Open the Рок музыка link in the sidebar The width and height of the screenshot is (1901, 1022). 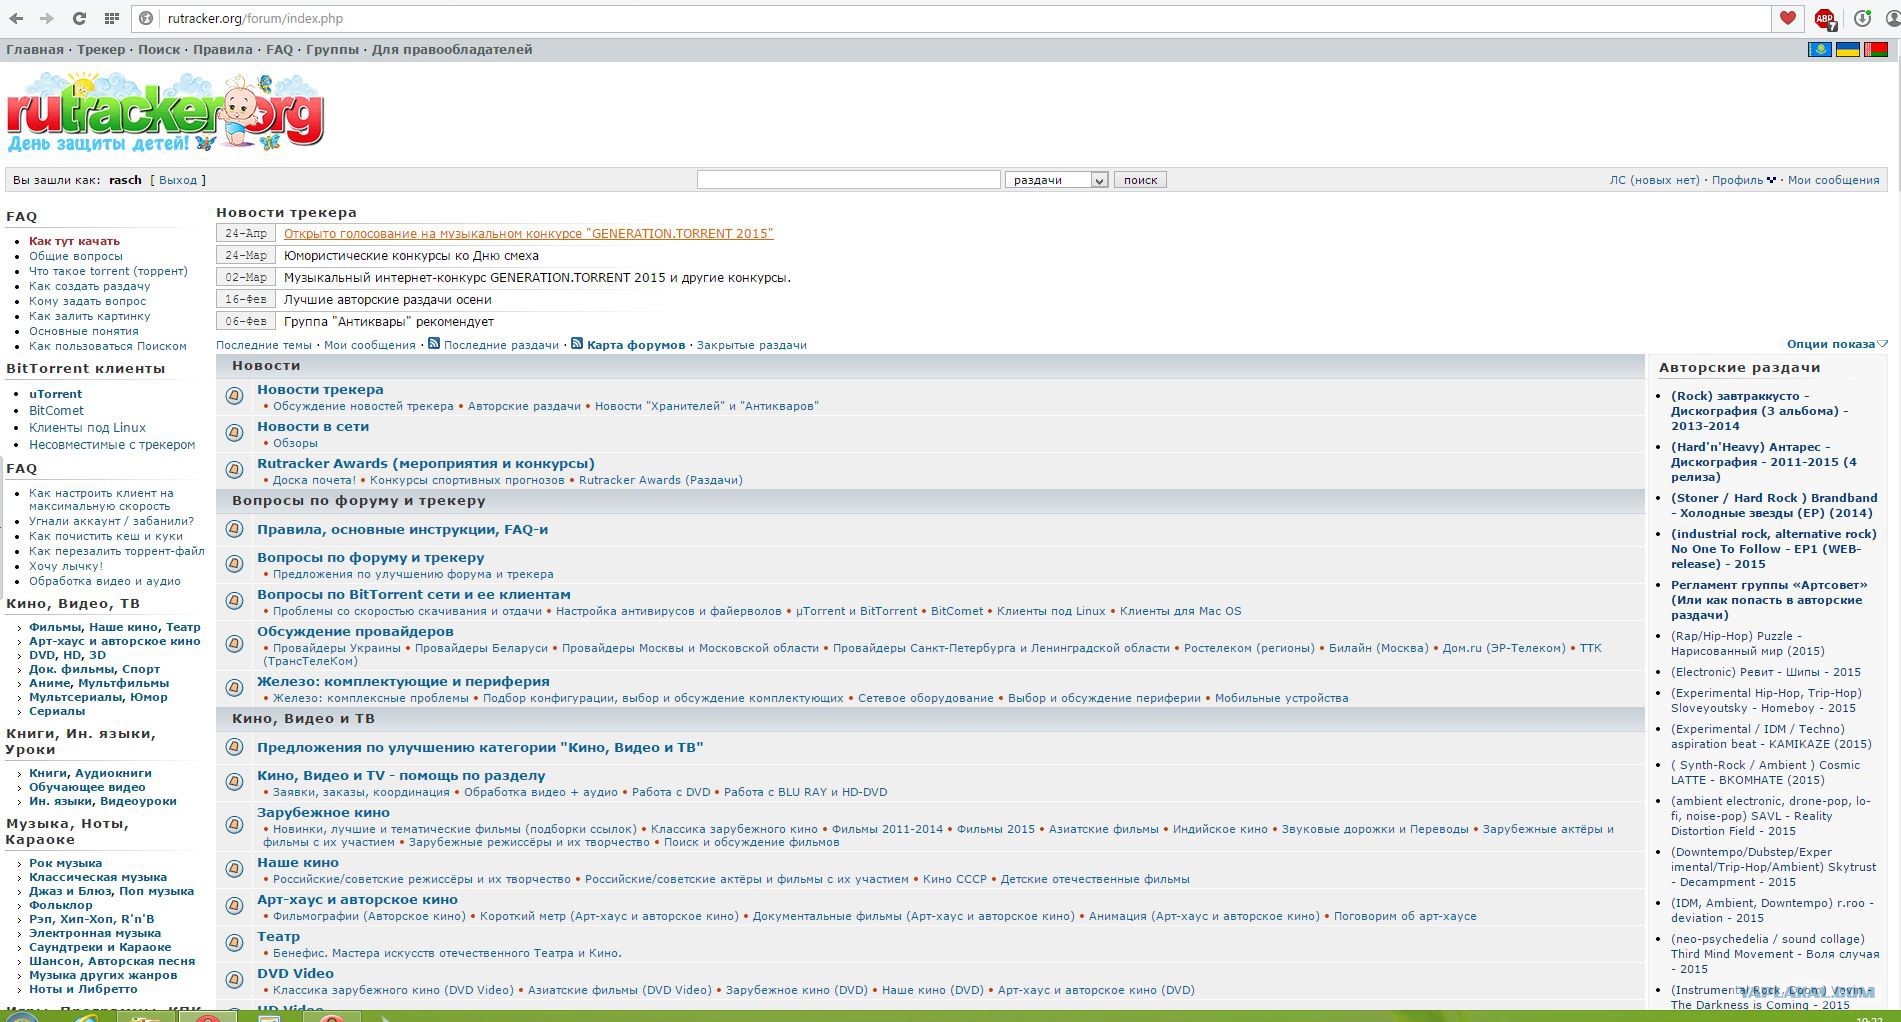coord(65,863)
